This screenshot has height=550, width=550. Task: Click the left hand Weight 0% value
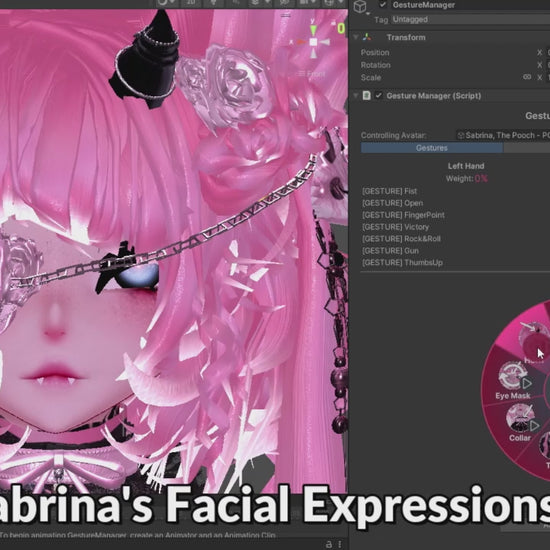(x=481, y=179)
